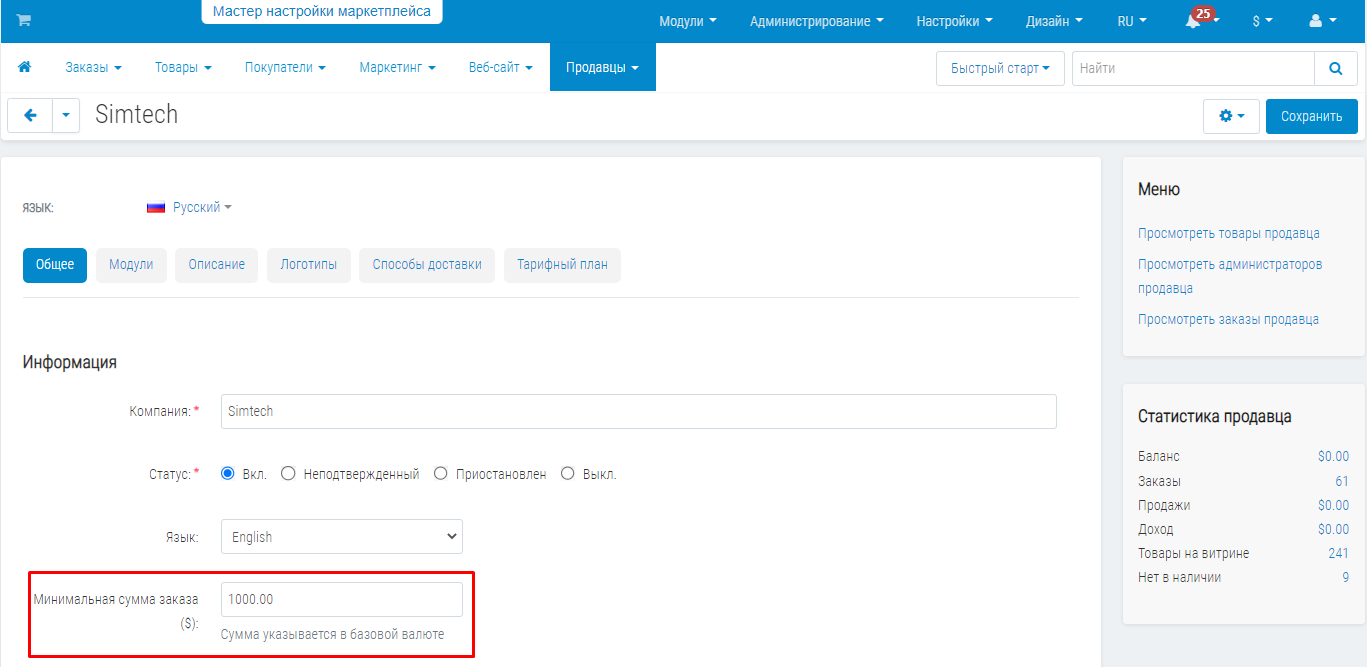
Task: Switch to the 'Тарифный план' tab
Action: [x=562, y=265]
